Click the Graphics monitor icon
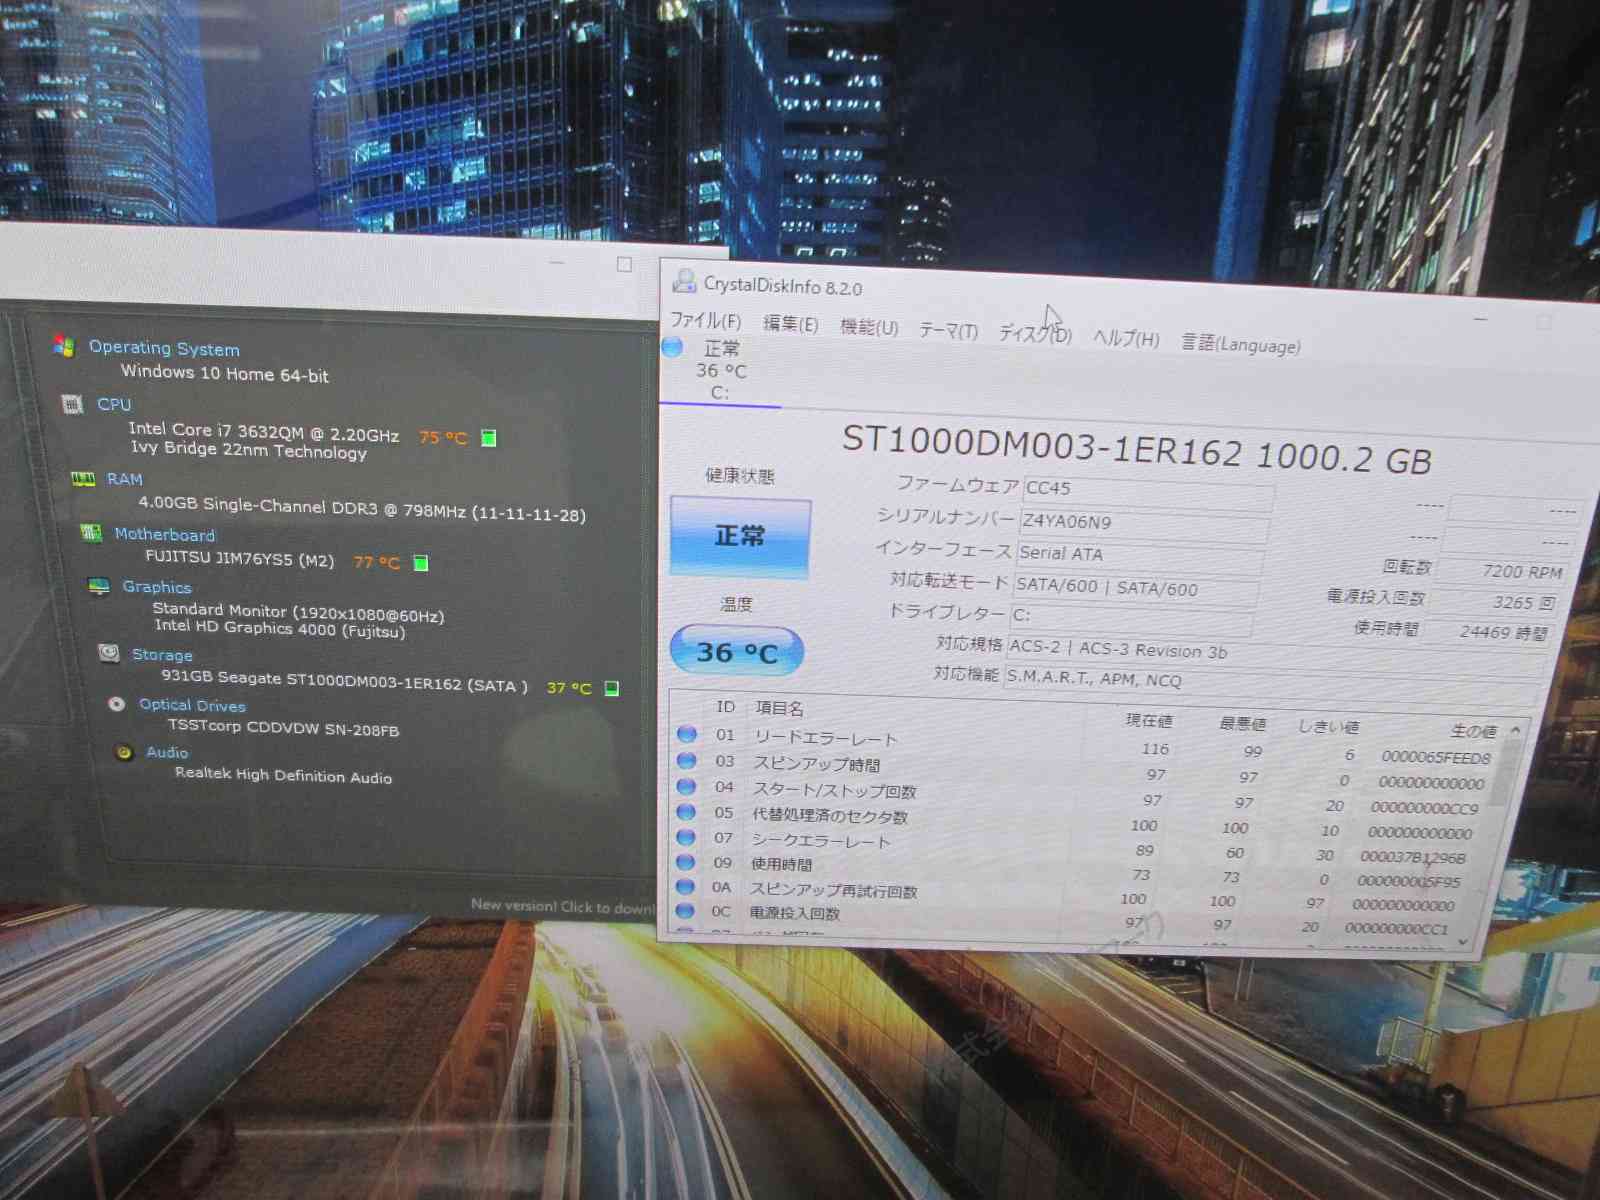This screenshot has height=1200, width=1600. tap(99, 586)
